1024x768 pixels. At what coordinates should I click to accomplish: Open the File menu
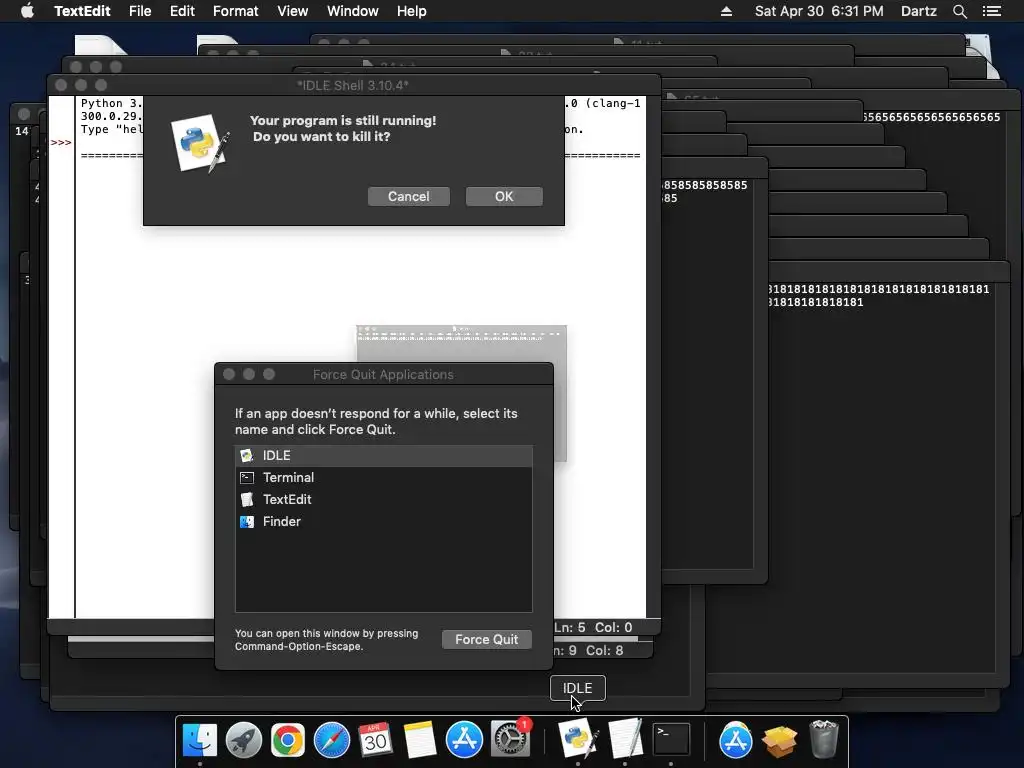pyautogui.click(x=140, y=11)
